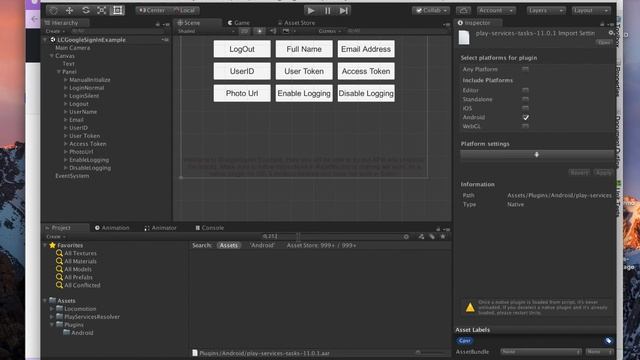640x360 pixels.
Task: Toggle the WebGL platform checkbox
Action: point(526,126)
